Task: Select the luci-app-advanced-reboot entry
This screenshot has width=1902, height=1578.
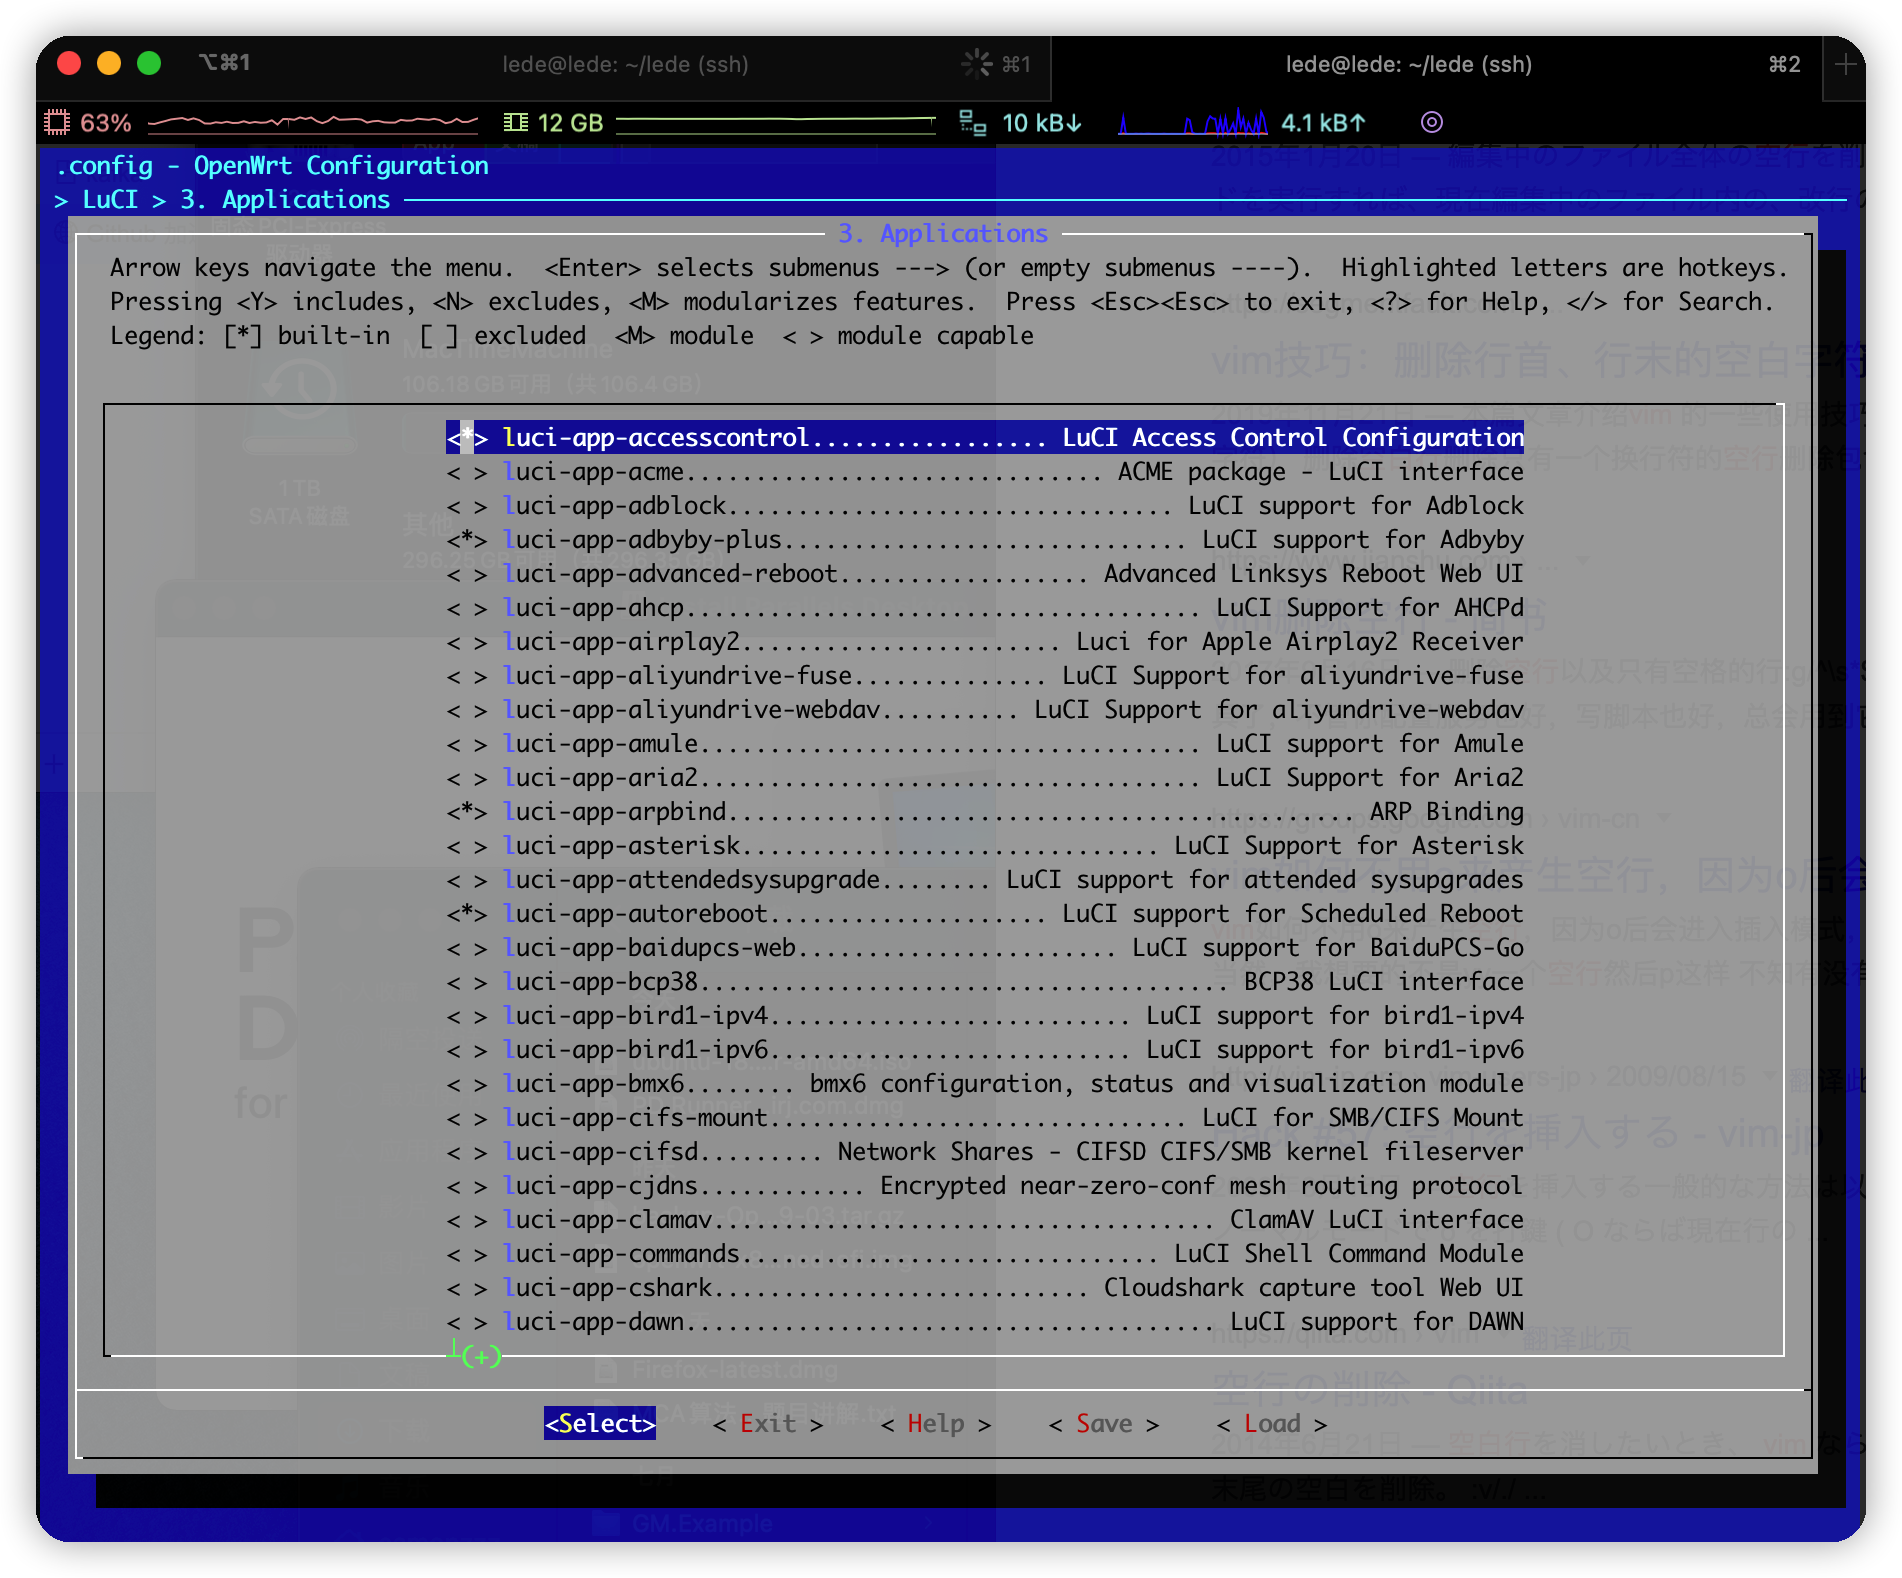Action: tap(985, 574)
